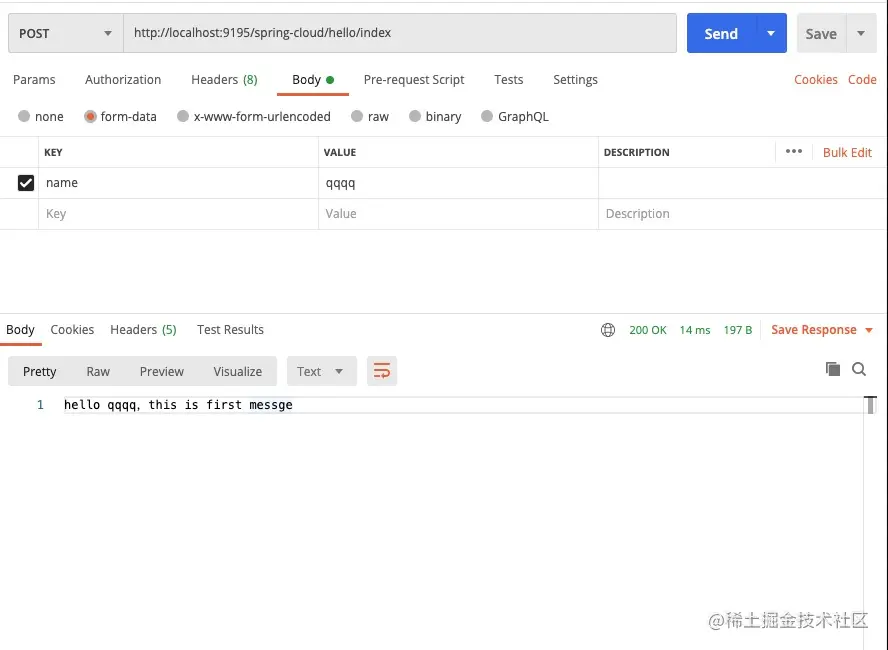Switch response view to Pretty

40,371
